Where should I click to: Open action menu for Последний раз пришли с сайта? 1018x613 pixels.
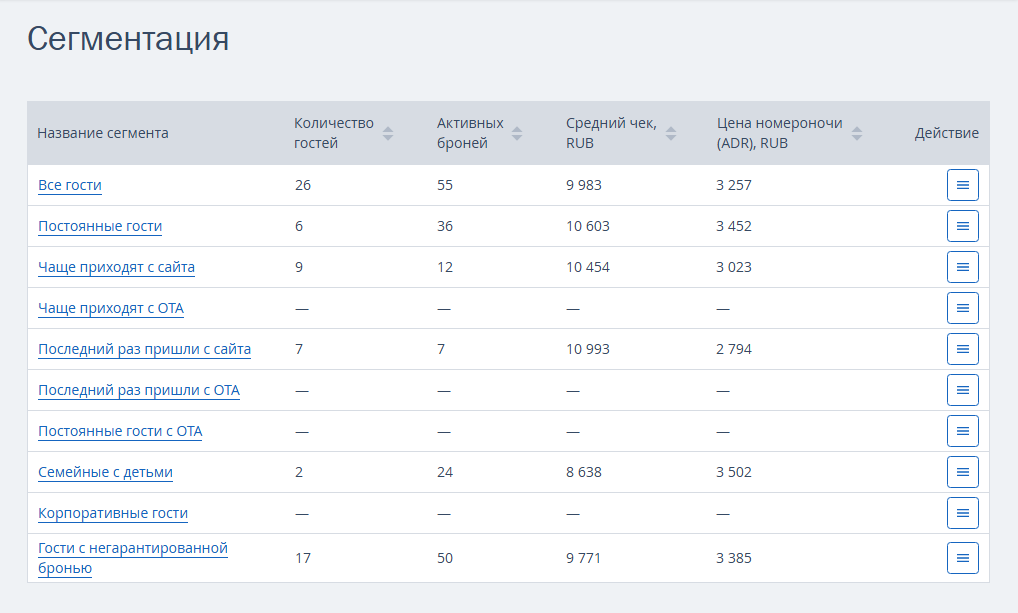tap(962, 349)
